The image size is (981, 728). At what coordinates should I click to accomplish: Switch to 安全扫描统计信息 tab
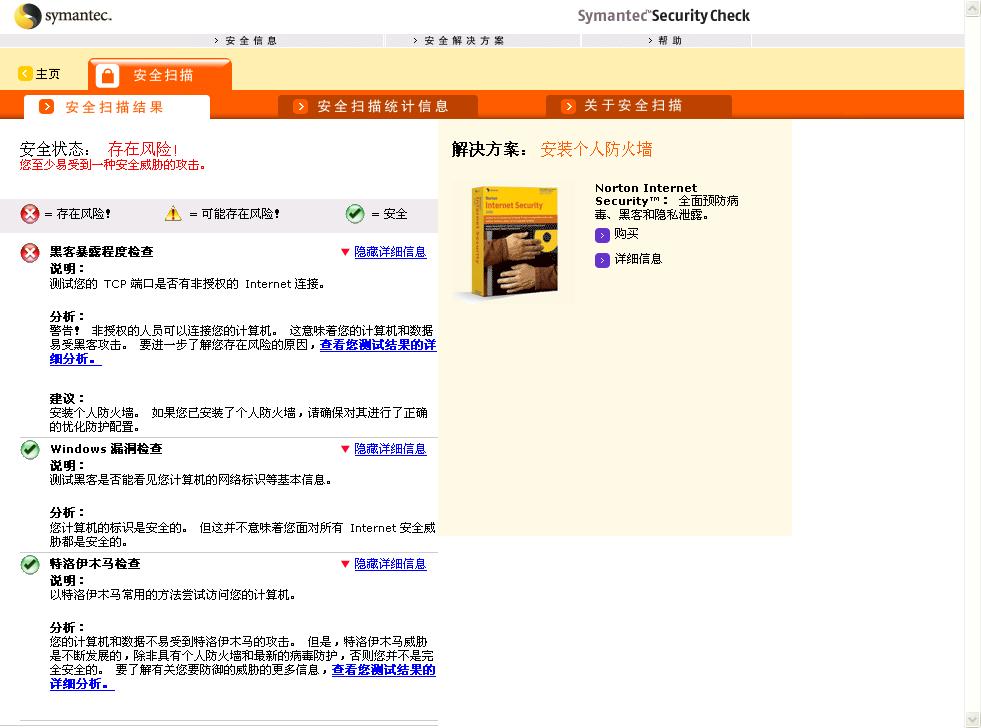coord(378,106)
